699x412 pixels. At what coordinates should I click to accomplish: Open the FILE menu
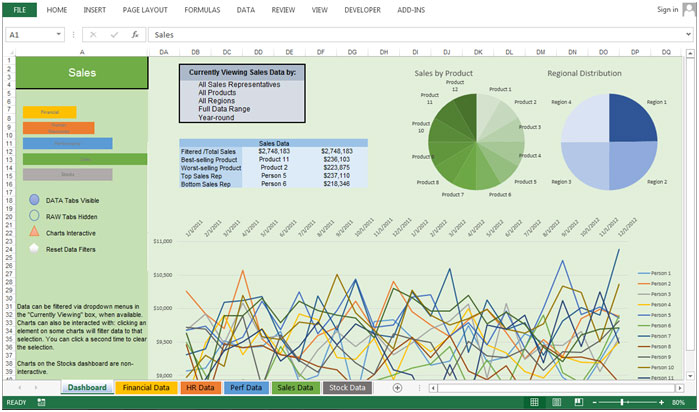coord(20,10)
